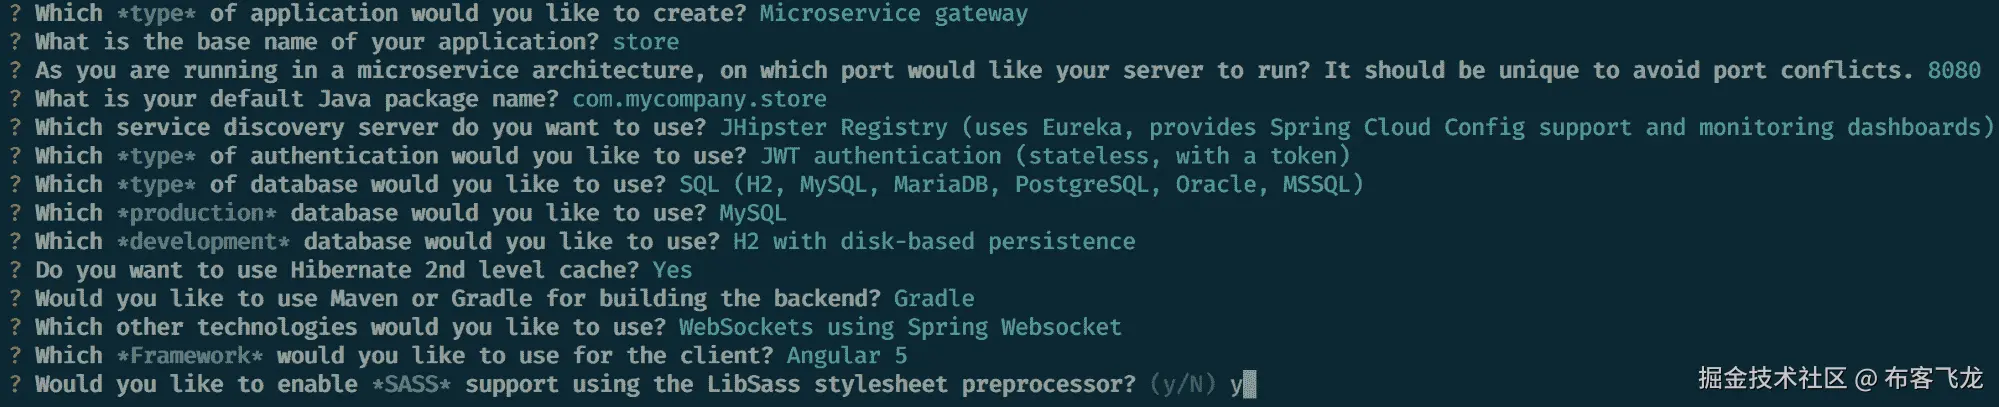This screenshot has height=407, width=1999.
Task: Click the "布客飞龙" author watermark
Action: (x=1932, y=378)
